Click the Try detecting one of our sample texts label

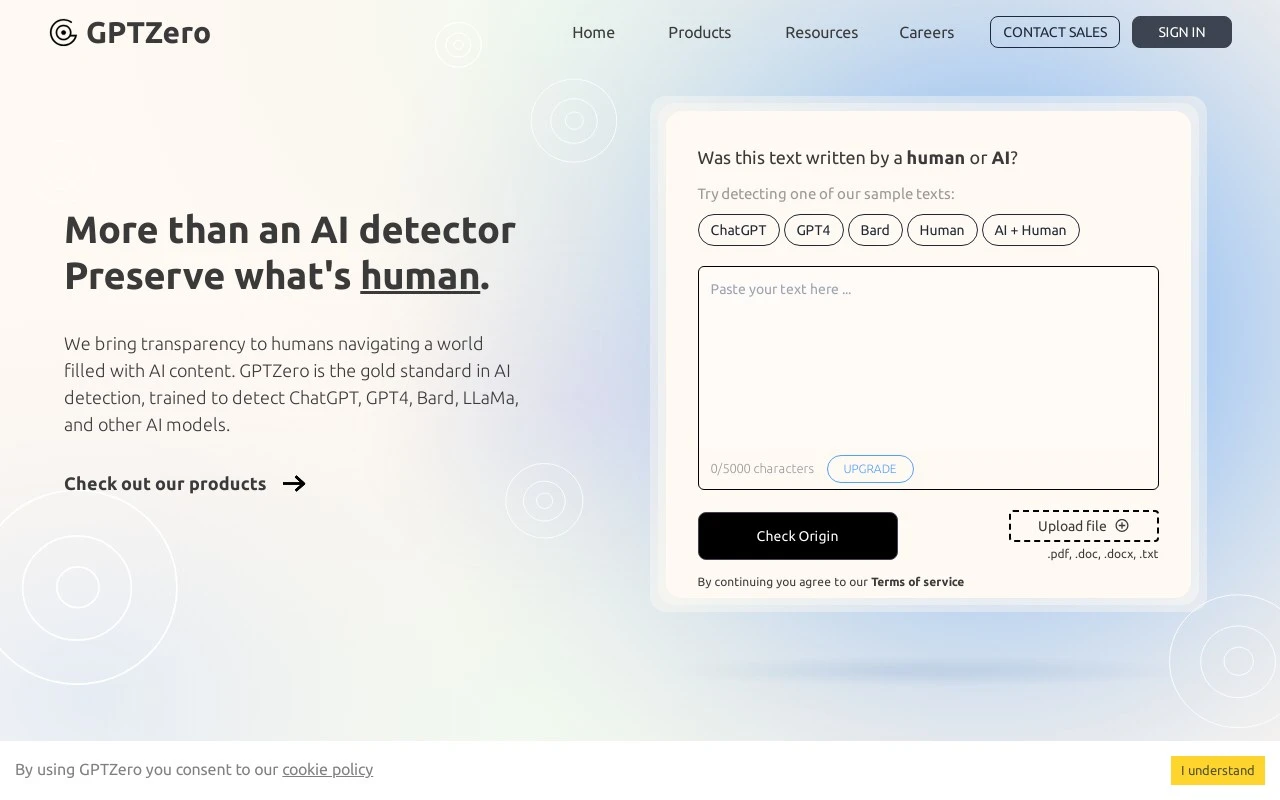tap(826, 194)
